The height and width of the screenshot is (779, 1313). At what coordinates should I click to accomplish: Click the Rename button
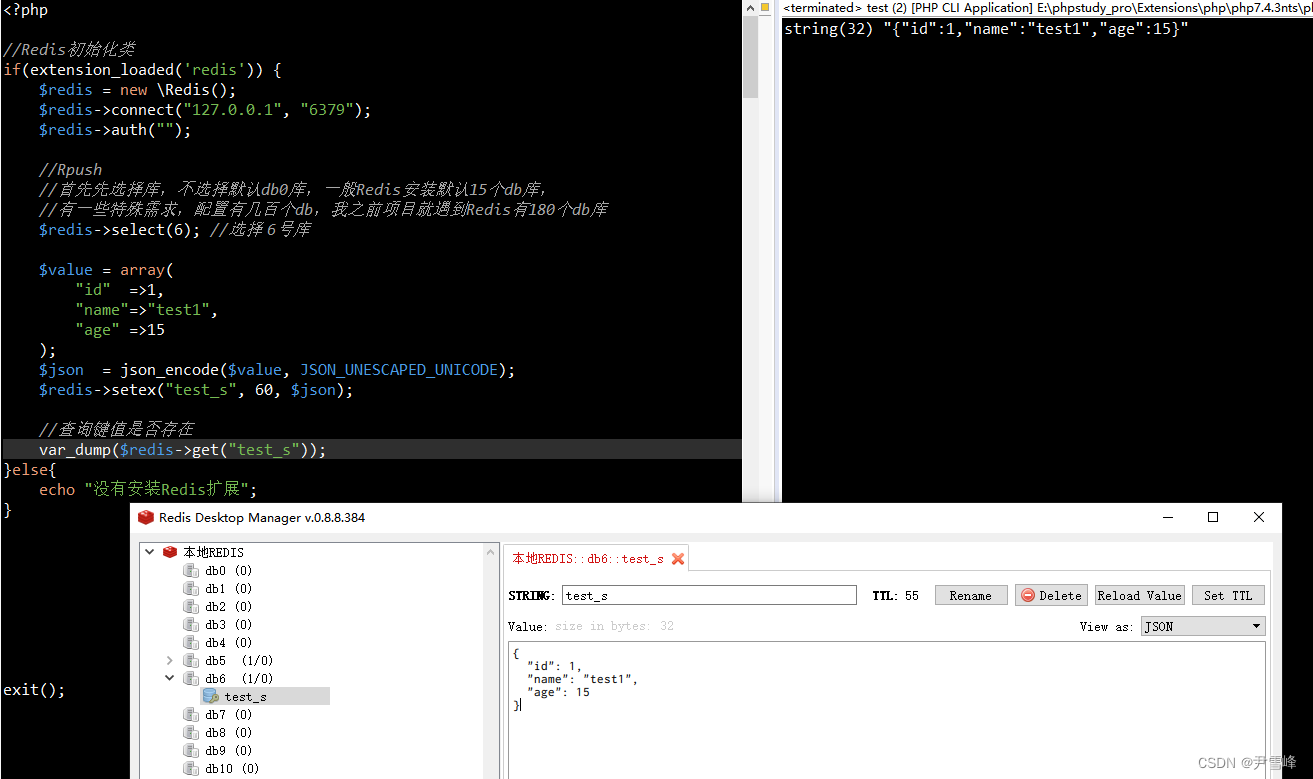(x=971, y=595)
